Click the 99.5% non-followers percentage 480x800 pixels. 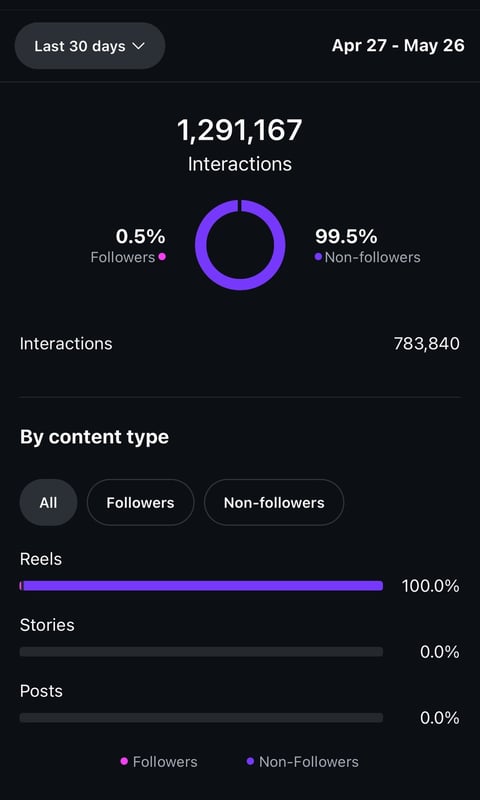click(x=346, y=236)
